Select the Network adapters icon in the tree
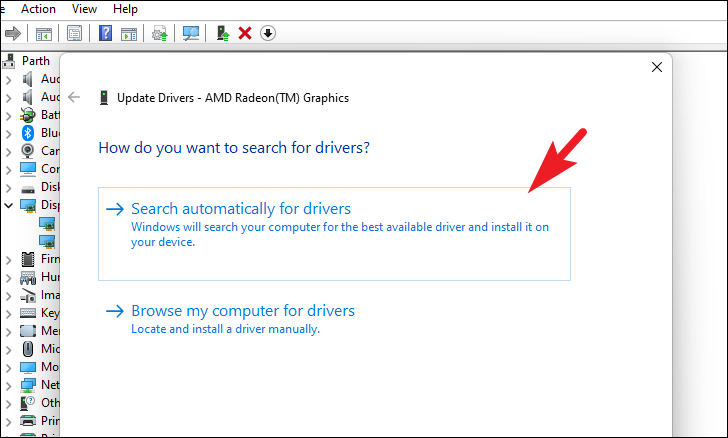 28,385
